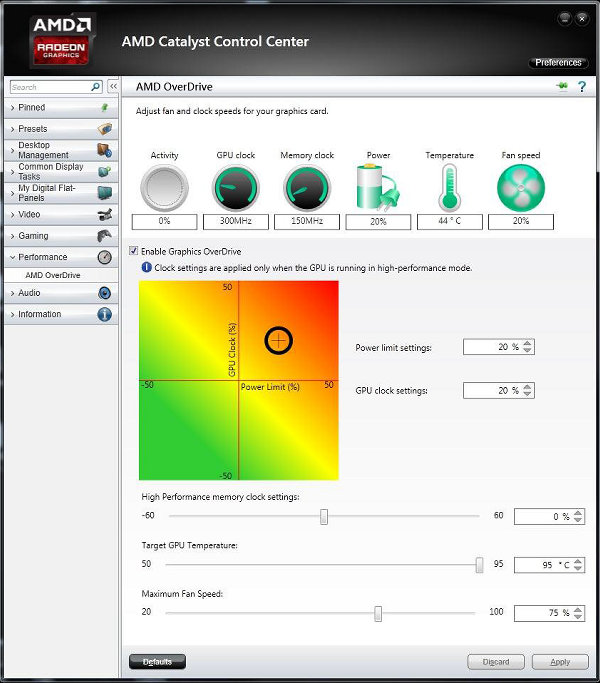The width and height of the screenshot is (600, 683).
Task: Open the Preferences menu
Action: (x=558, y=63)
